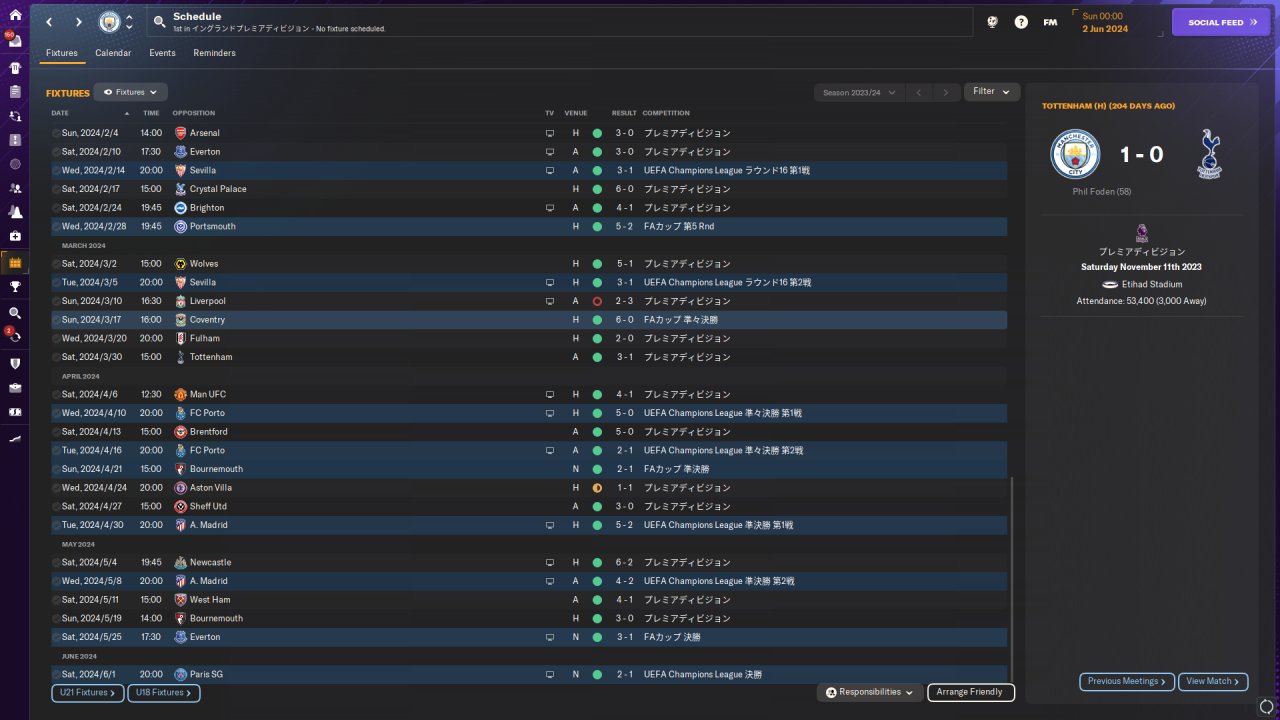Click the Etihad Stadium link

pos(1152,285)
